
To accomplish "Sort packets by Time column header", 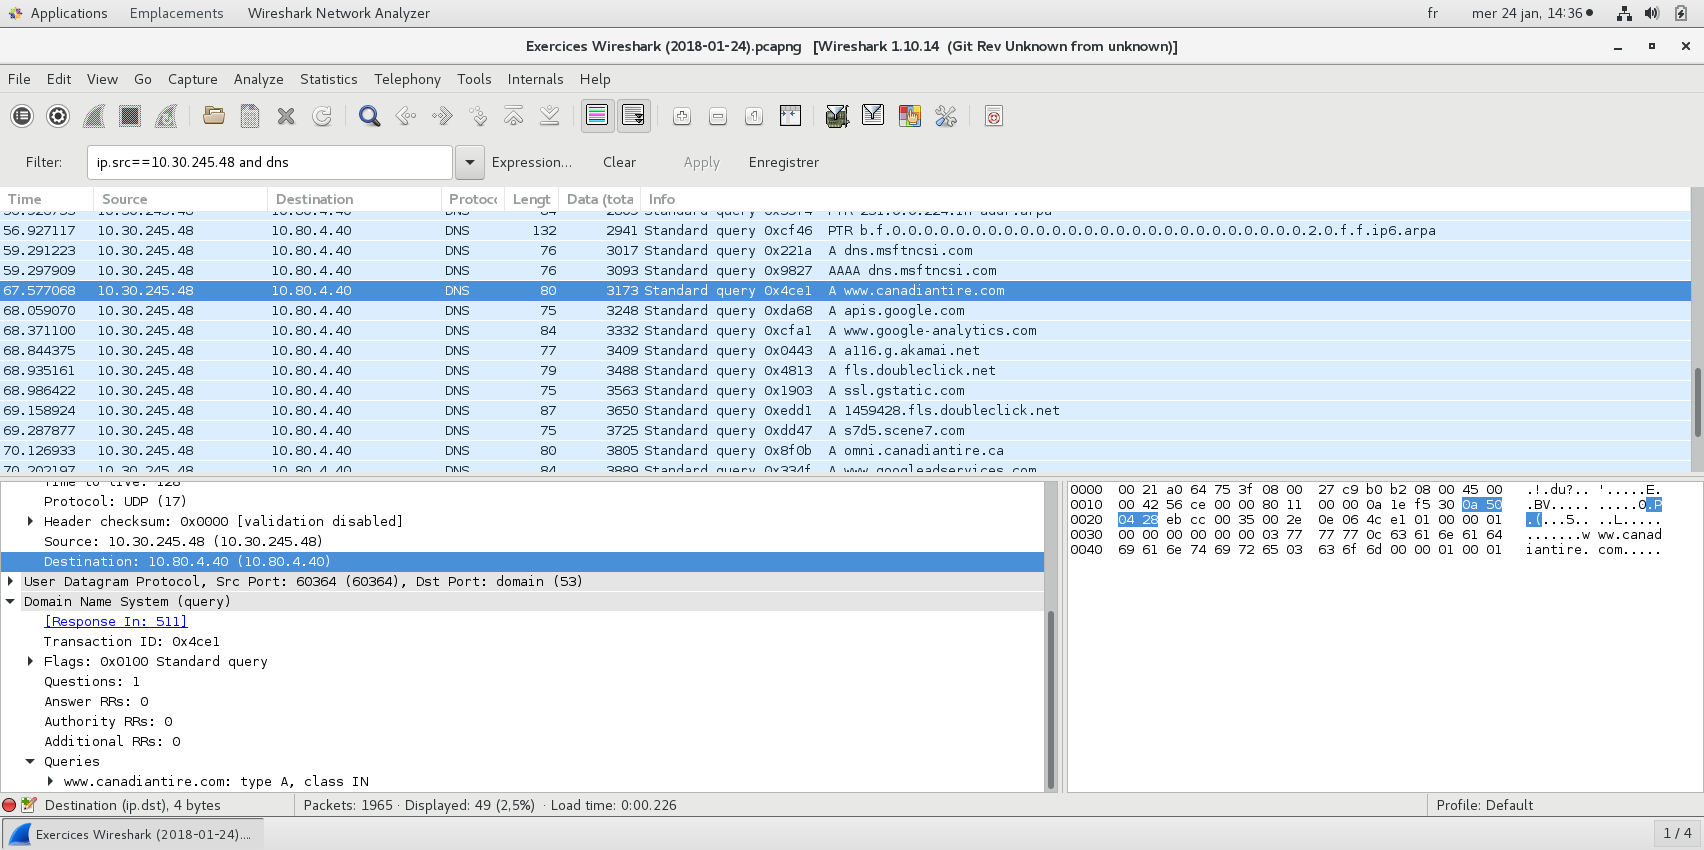I will pyautogui.click(x=47, y=199).
